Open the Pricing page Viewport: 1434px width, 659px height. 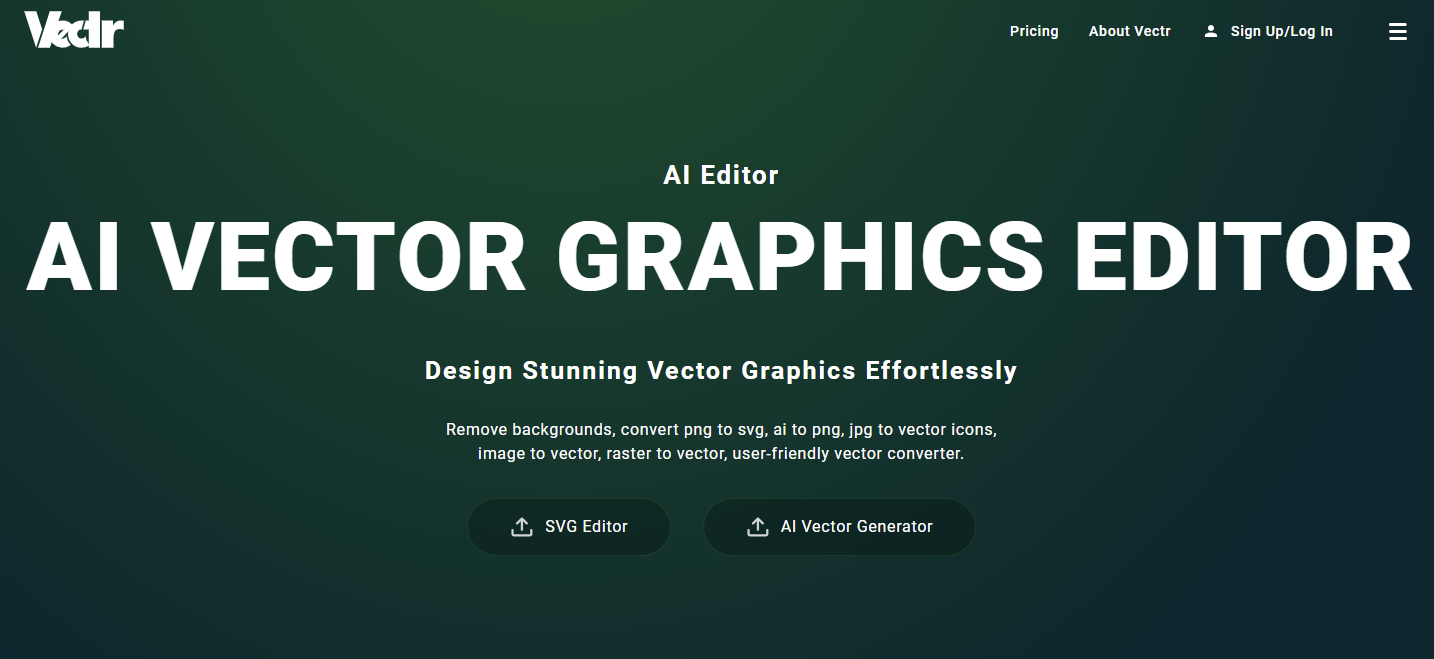[x=1034, y=31]
